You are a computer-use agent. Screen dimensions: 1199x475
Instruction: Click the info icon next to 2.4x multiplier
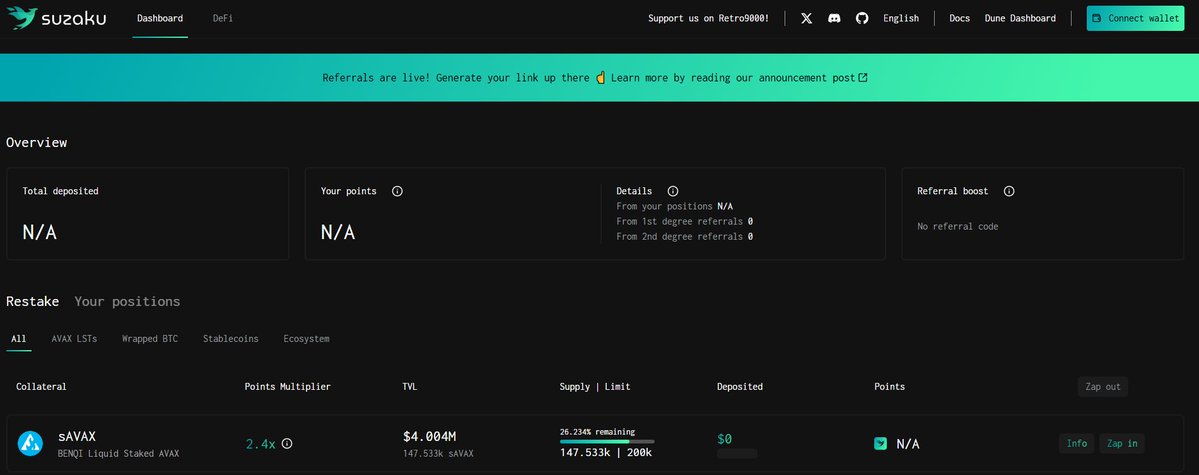(x=287, y=443)
